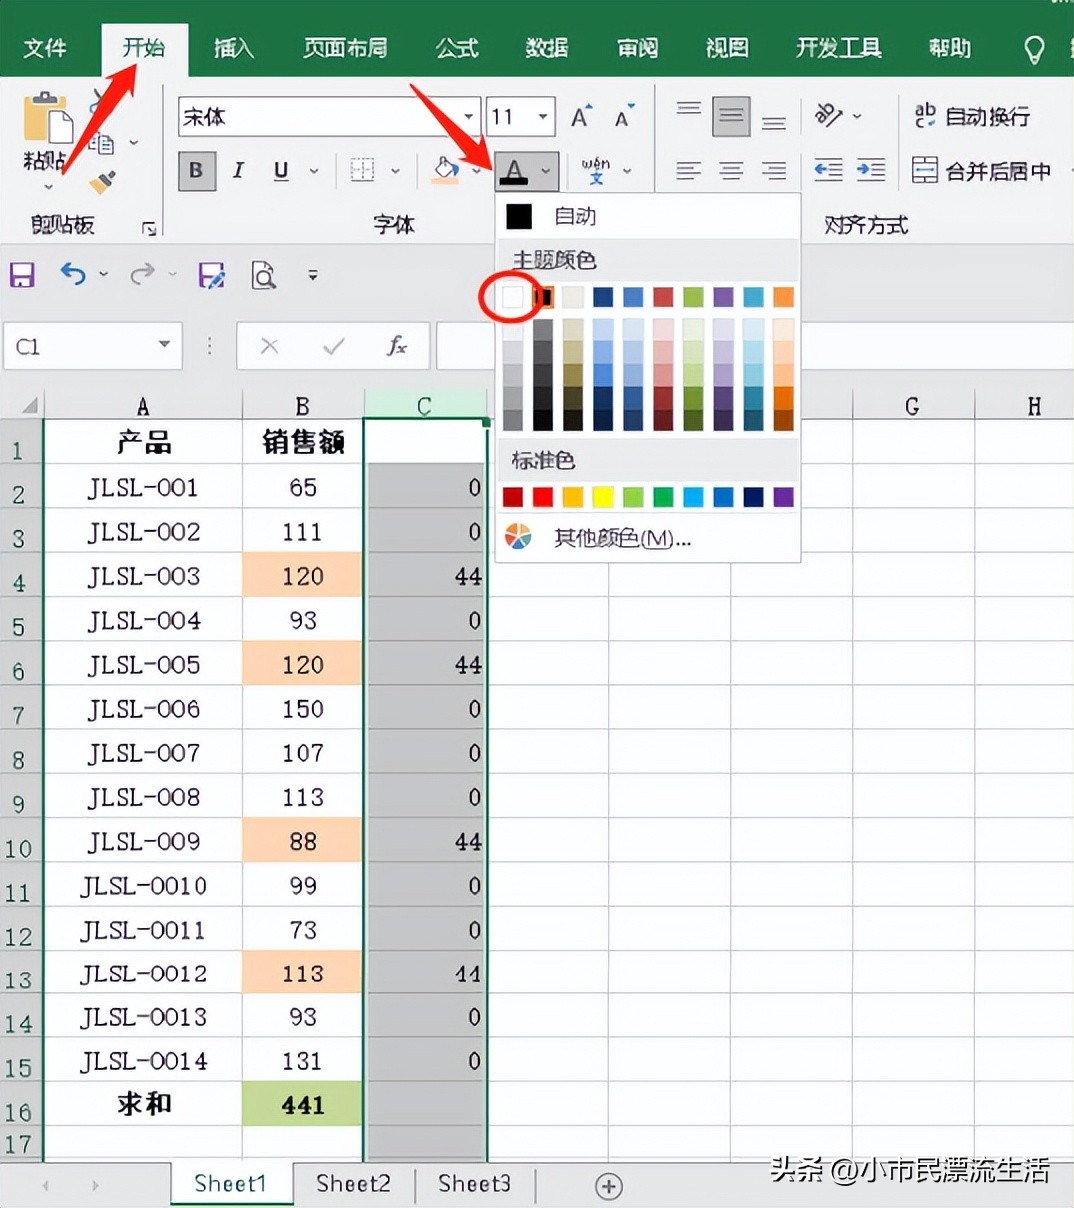Image resolution: width=1074 pixels, height=1208 pixels.
Task: Click 合并后居中 merge and center button
Action: 981,171
